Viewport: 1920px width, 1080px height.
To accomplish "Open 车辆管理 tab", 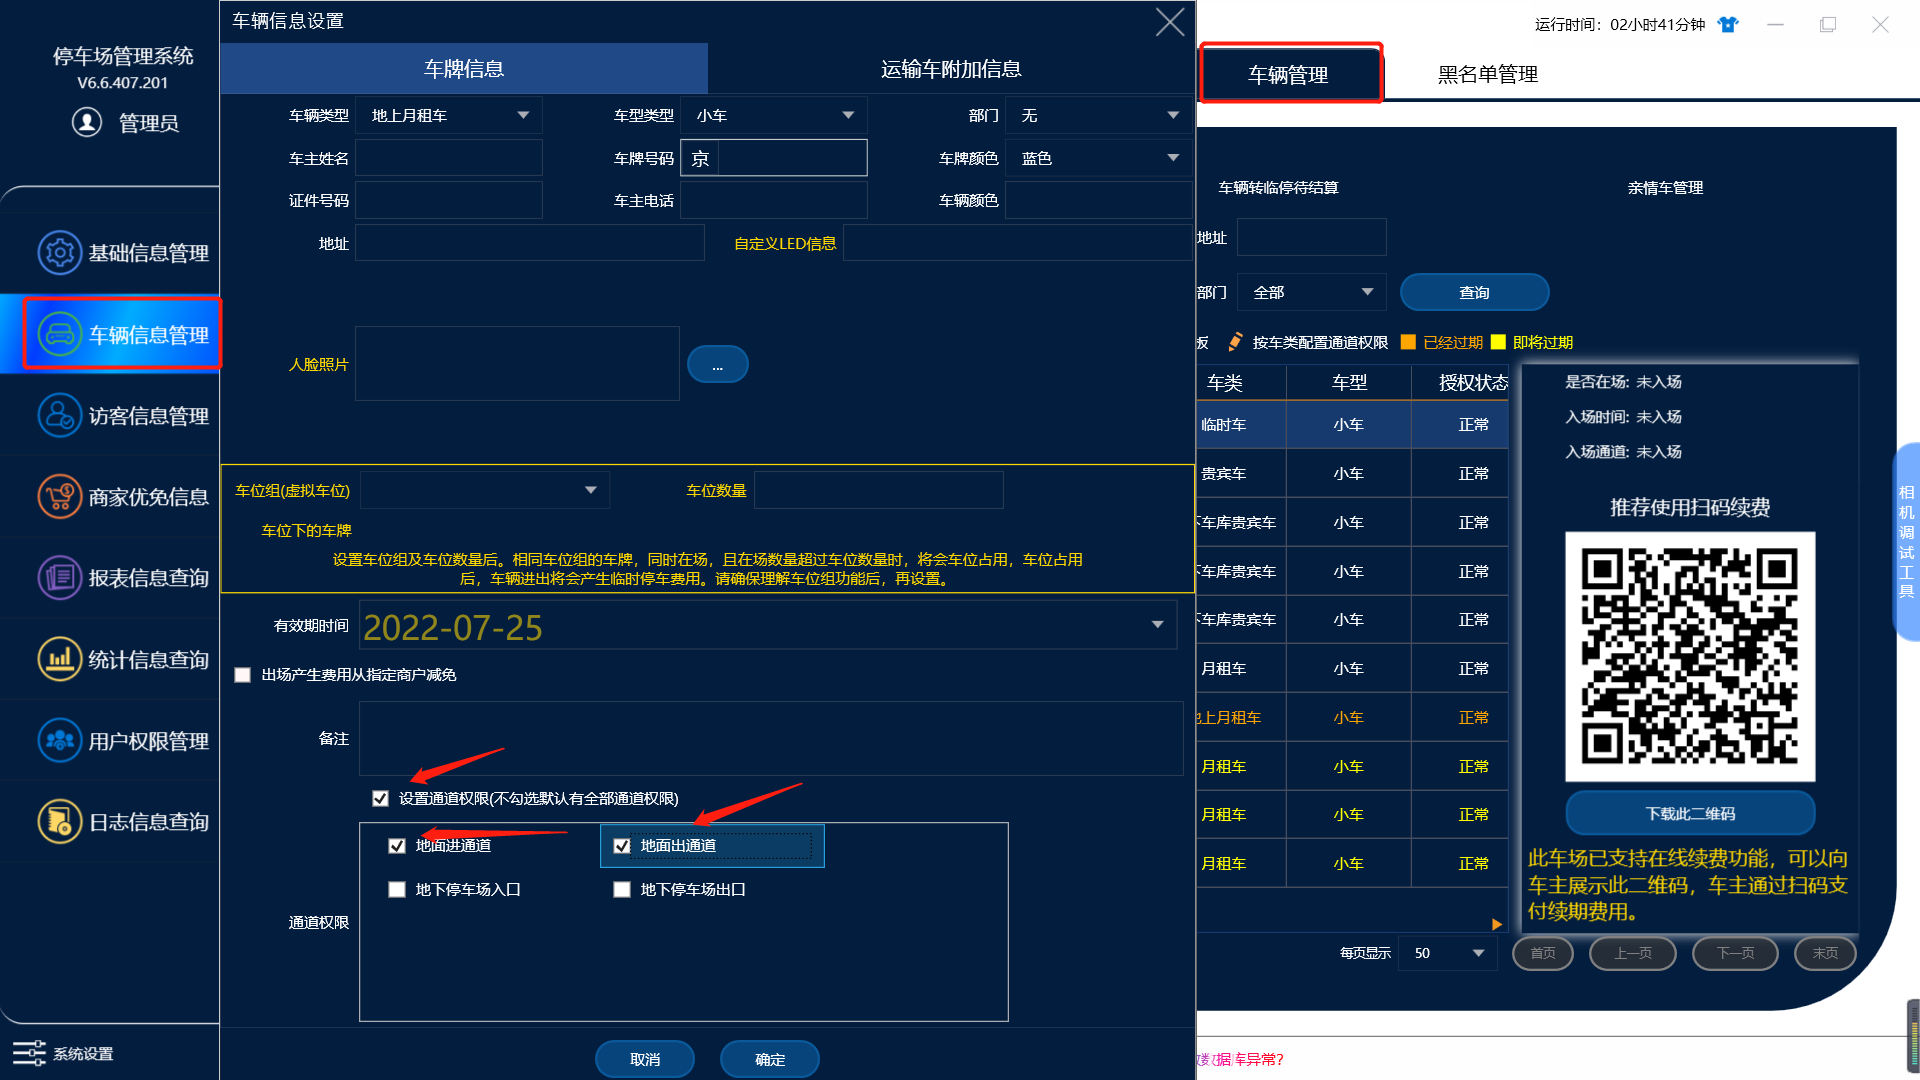I will [1289, 74].
